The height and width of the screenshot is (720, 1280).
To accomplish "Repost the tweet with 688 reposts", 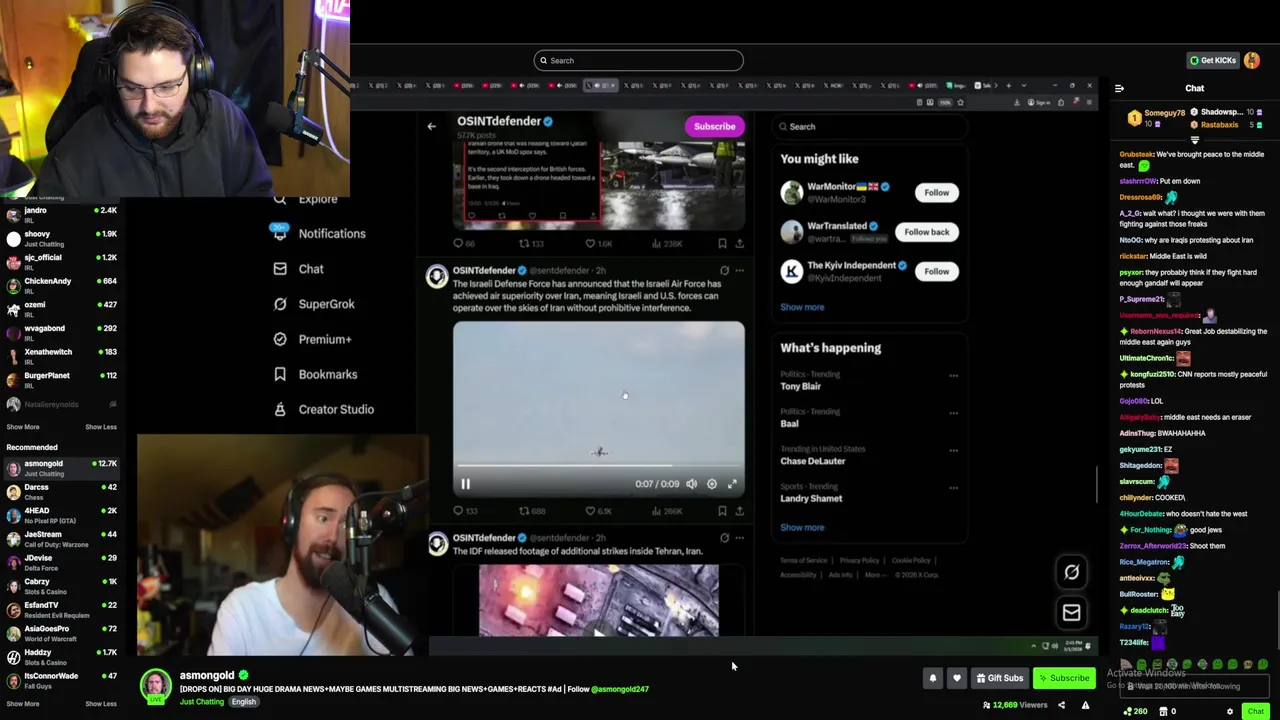I will tap(531, 511).
